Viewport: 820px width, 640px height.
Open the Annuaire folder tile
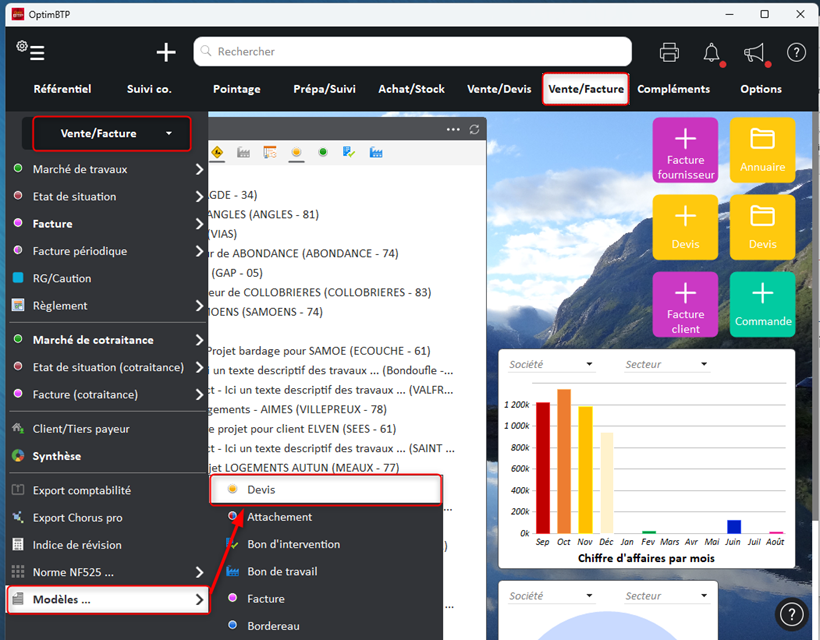762,150
